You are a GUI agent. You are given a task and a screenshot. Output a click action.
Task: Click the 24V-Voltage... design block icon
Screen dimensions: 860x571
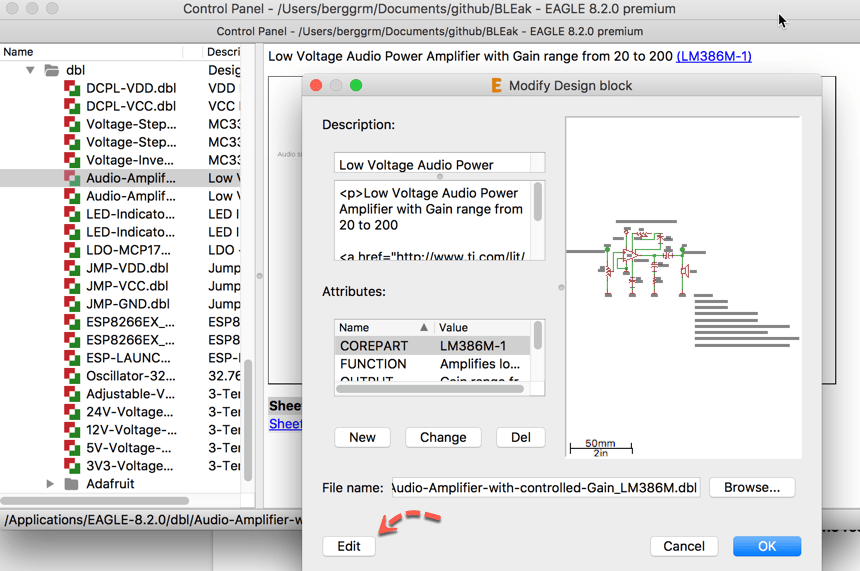(72, 412)
